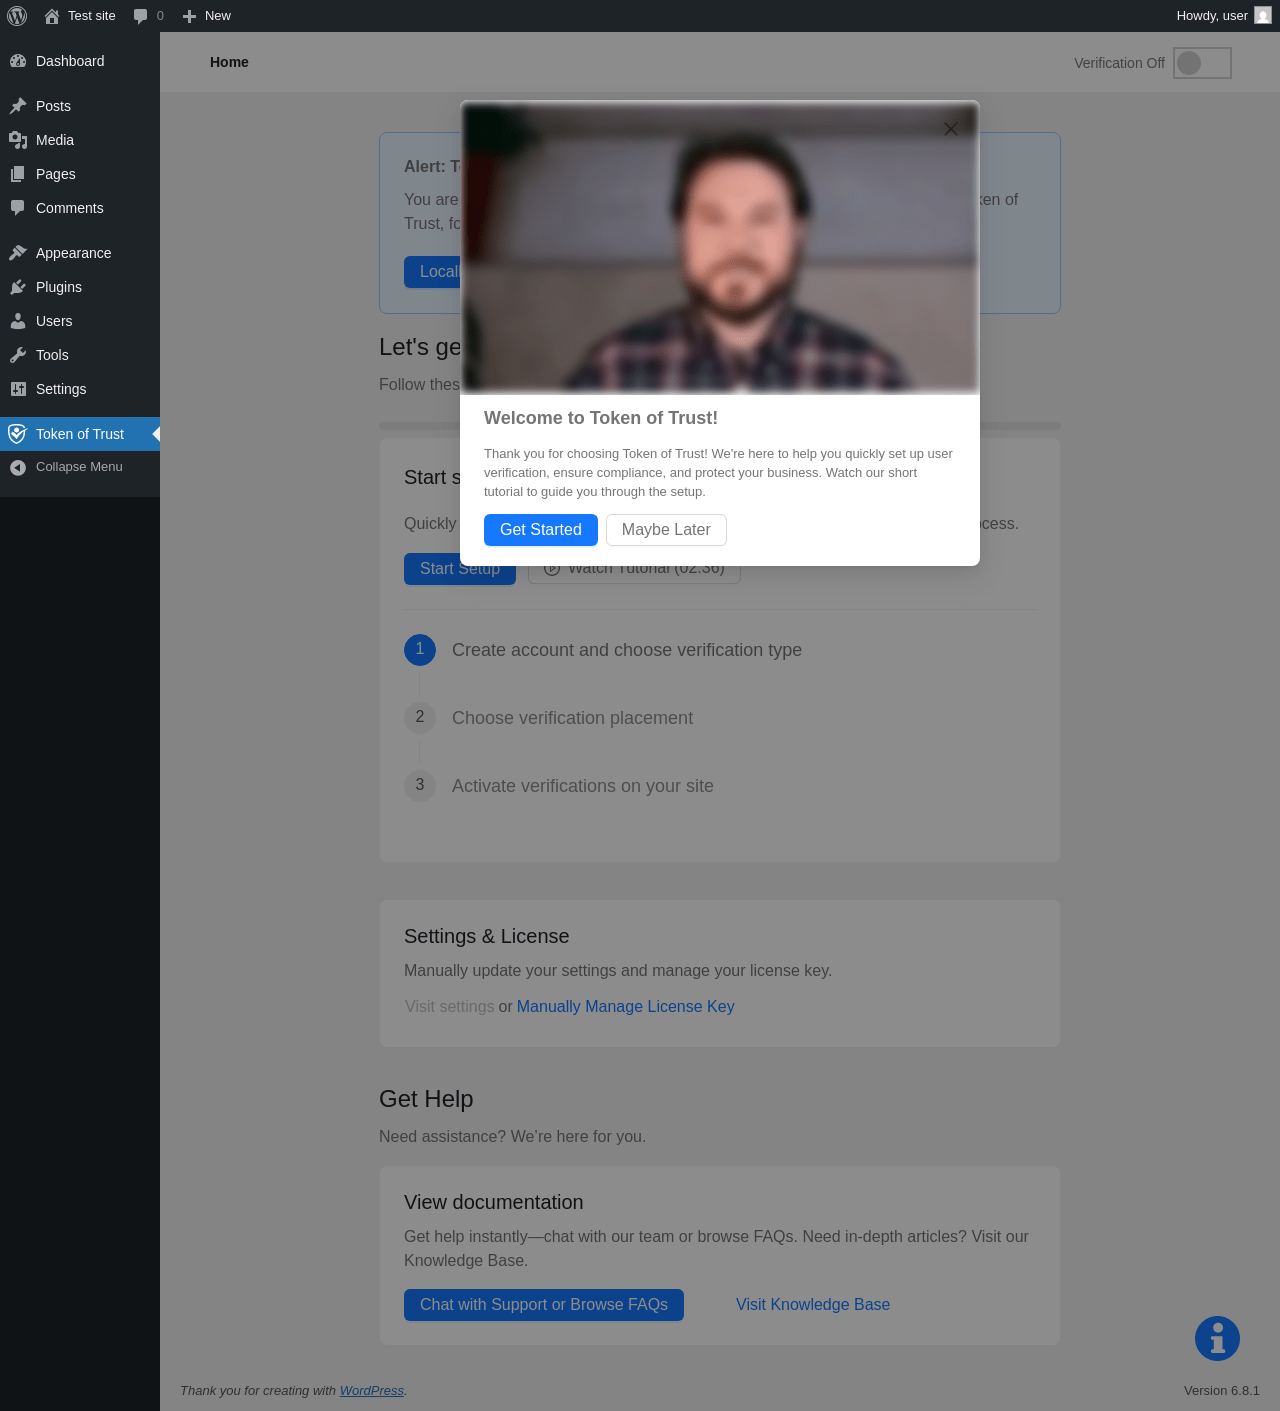Click the Collapse Menu arrow icon
The height and width of the screenshot is (1411, 1280).
click(18, 467)
